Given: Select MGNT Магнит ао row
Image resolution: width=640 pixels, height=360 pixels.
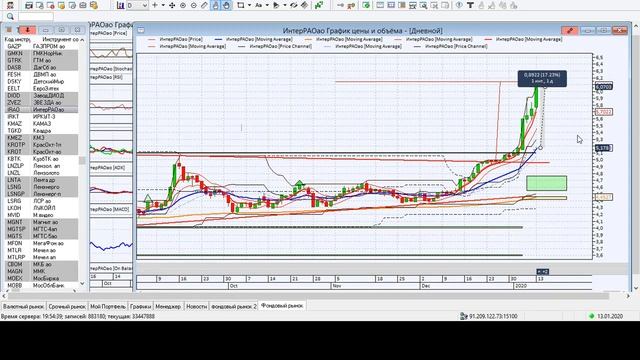Looking at the screenshot, I should tap(41, 222).
